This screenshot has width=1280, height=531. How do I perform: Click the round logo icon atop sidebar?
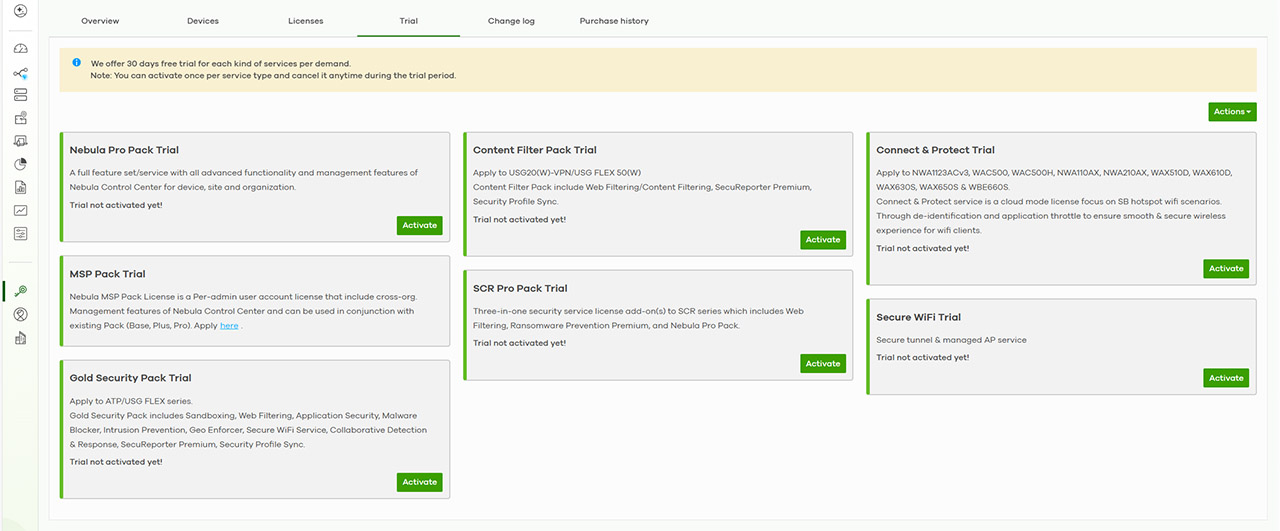pos(20,11)
